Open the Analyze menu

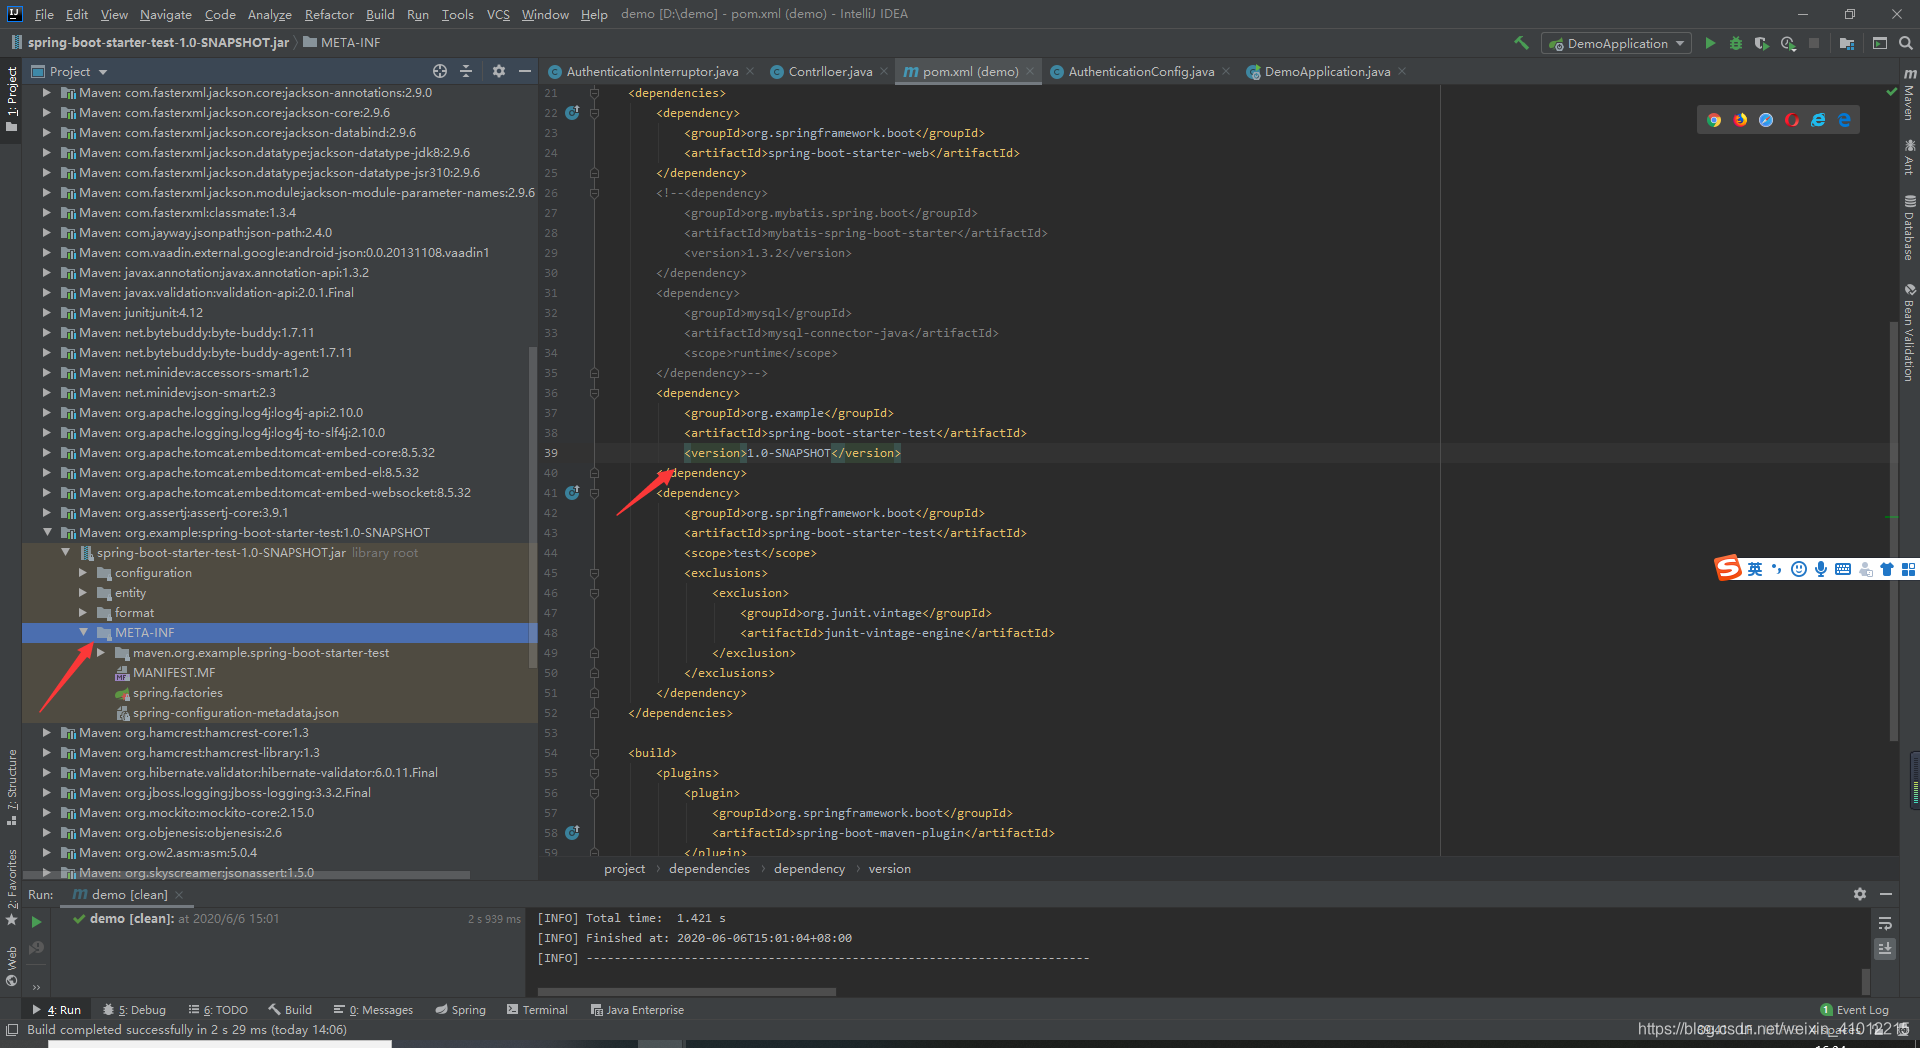click(x=270, y=14)
